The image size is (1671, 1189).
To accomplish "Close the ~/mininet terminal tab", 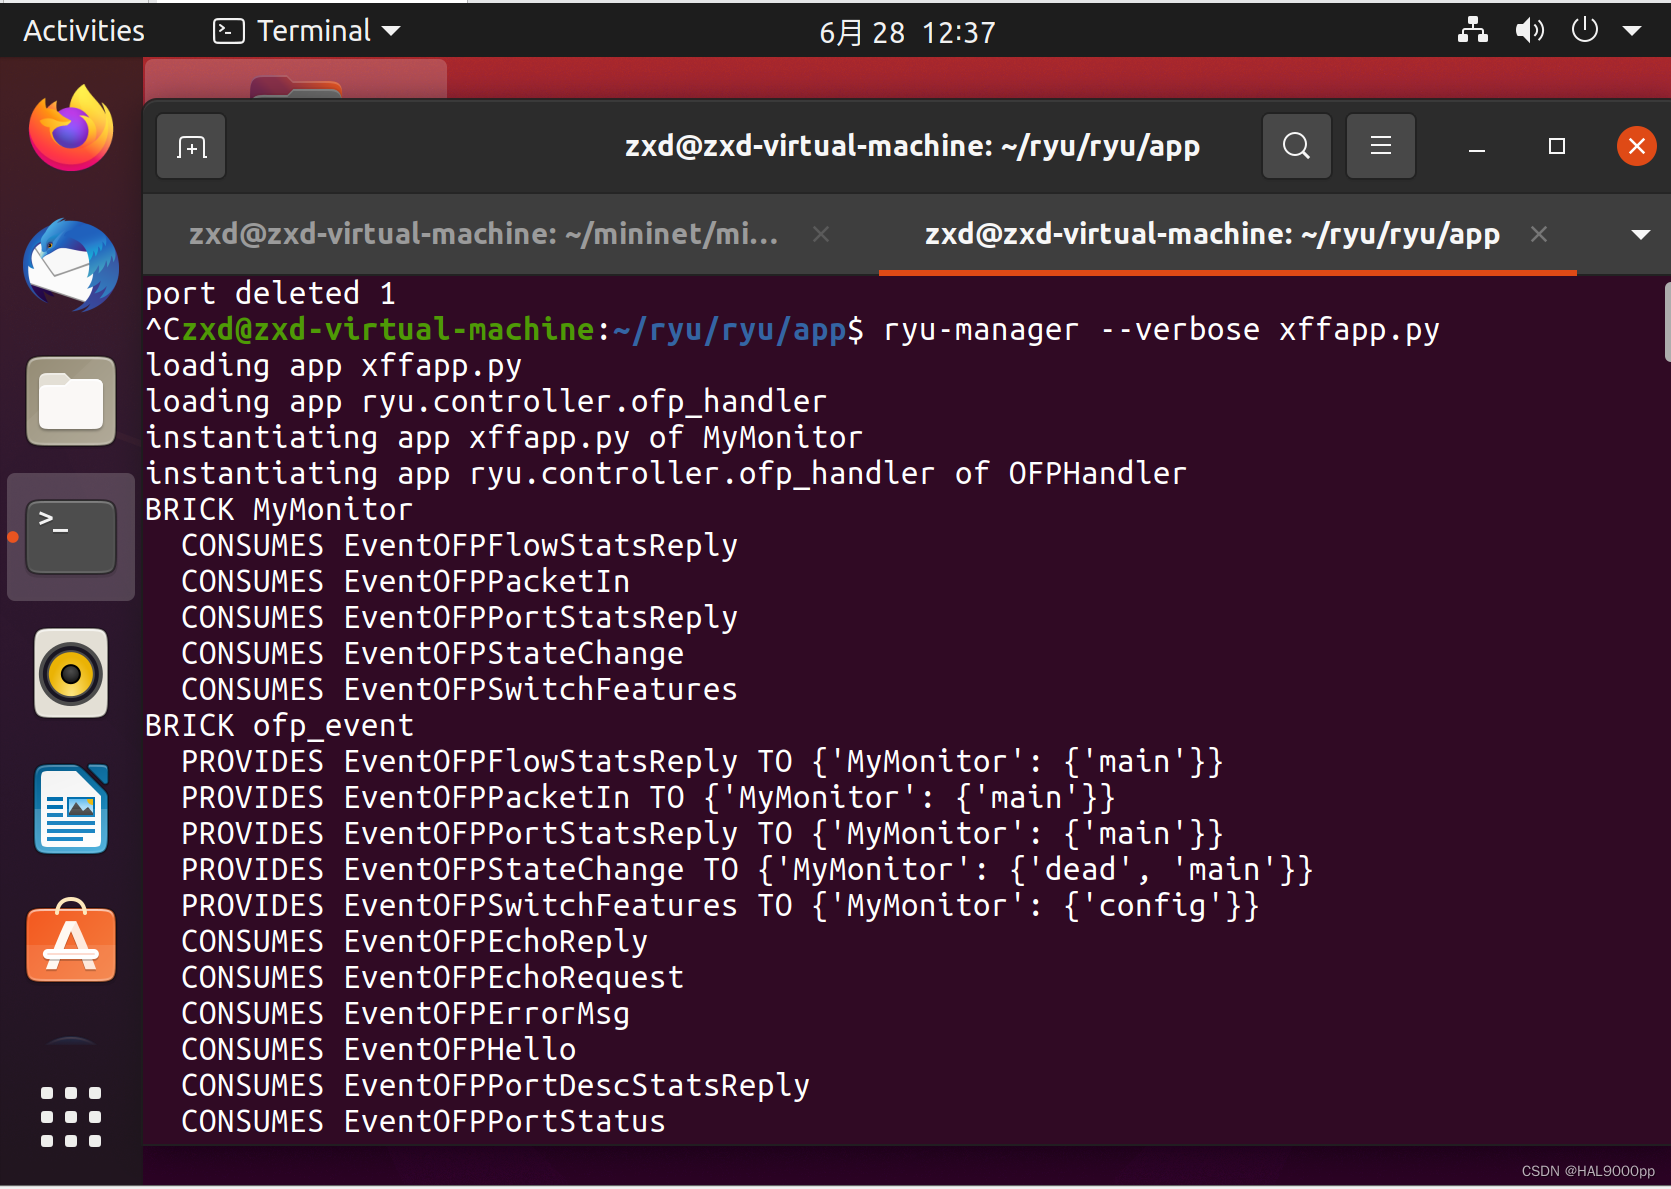I will [x=821, y=234].
